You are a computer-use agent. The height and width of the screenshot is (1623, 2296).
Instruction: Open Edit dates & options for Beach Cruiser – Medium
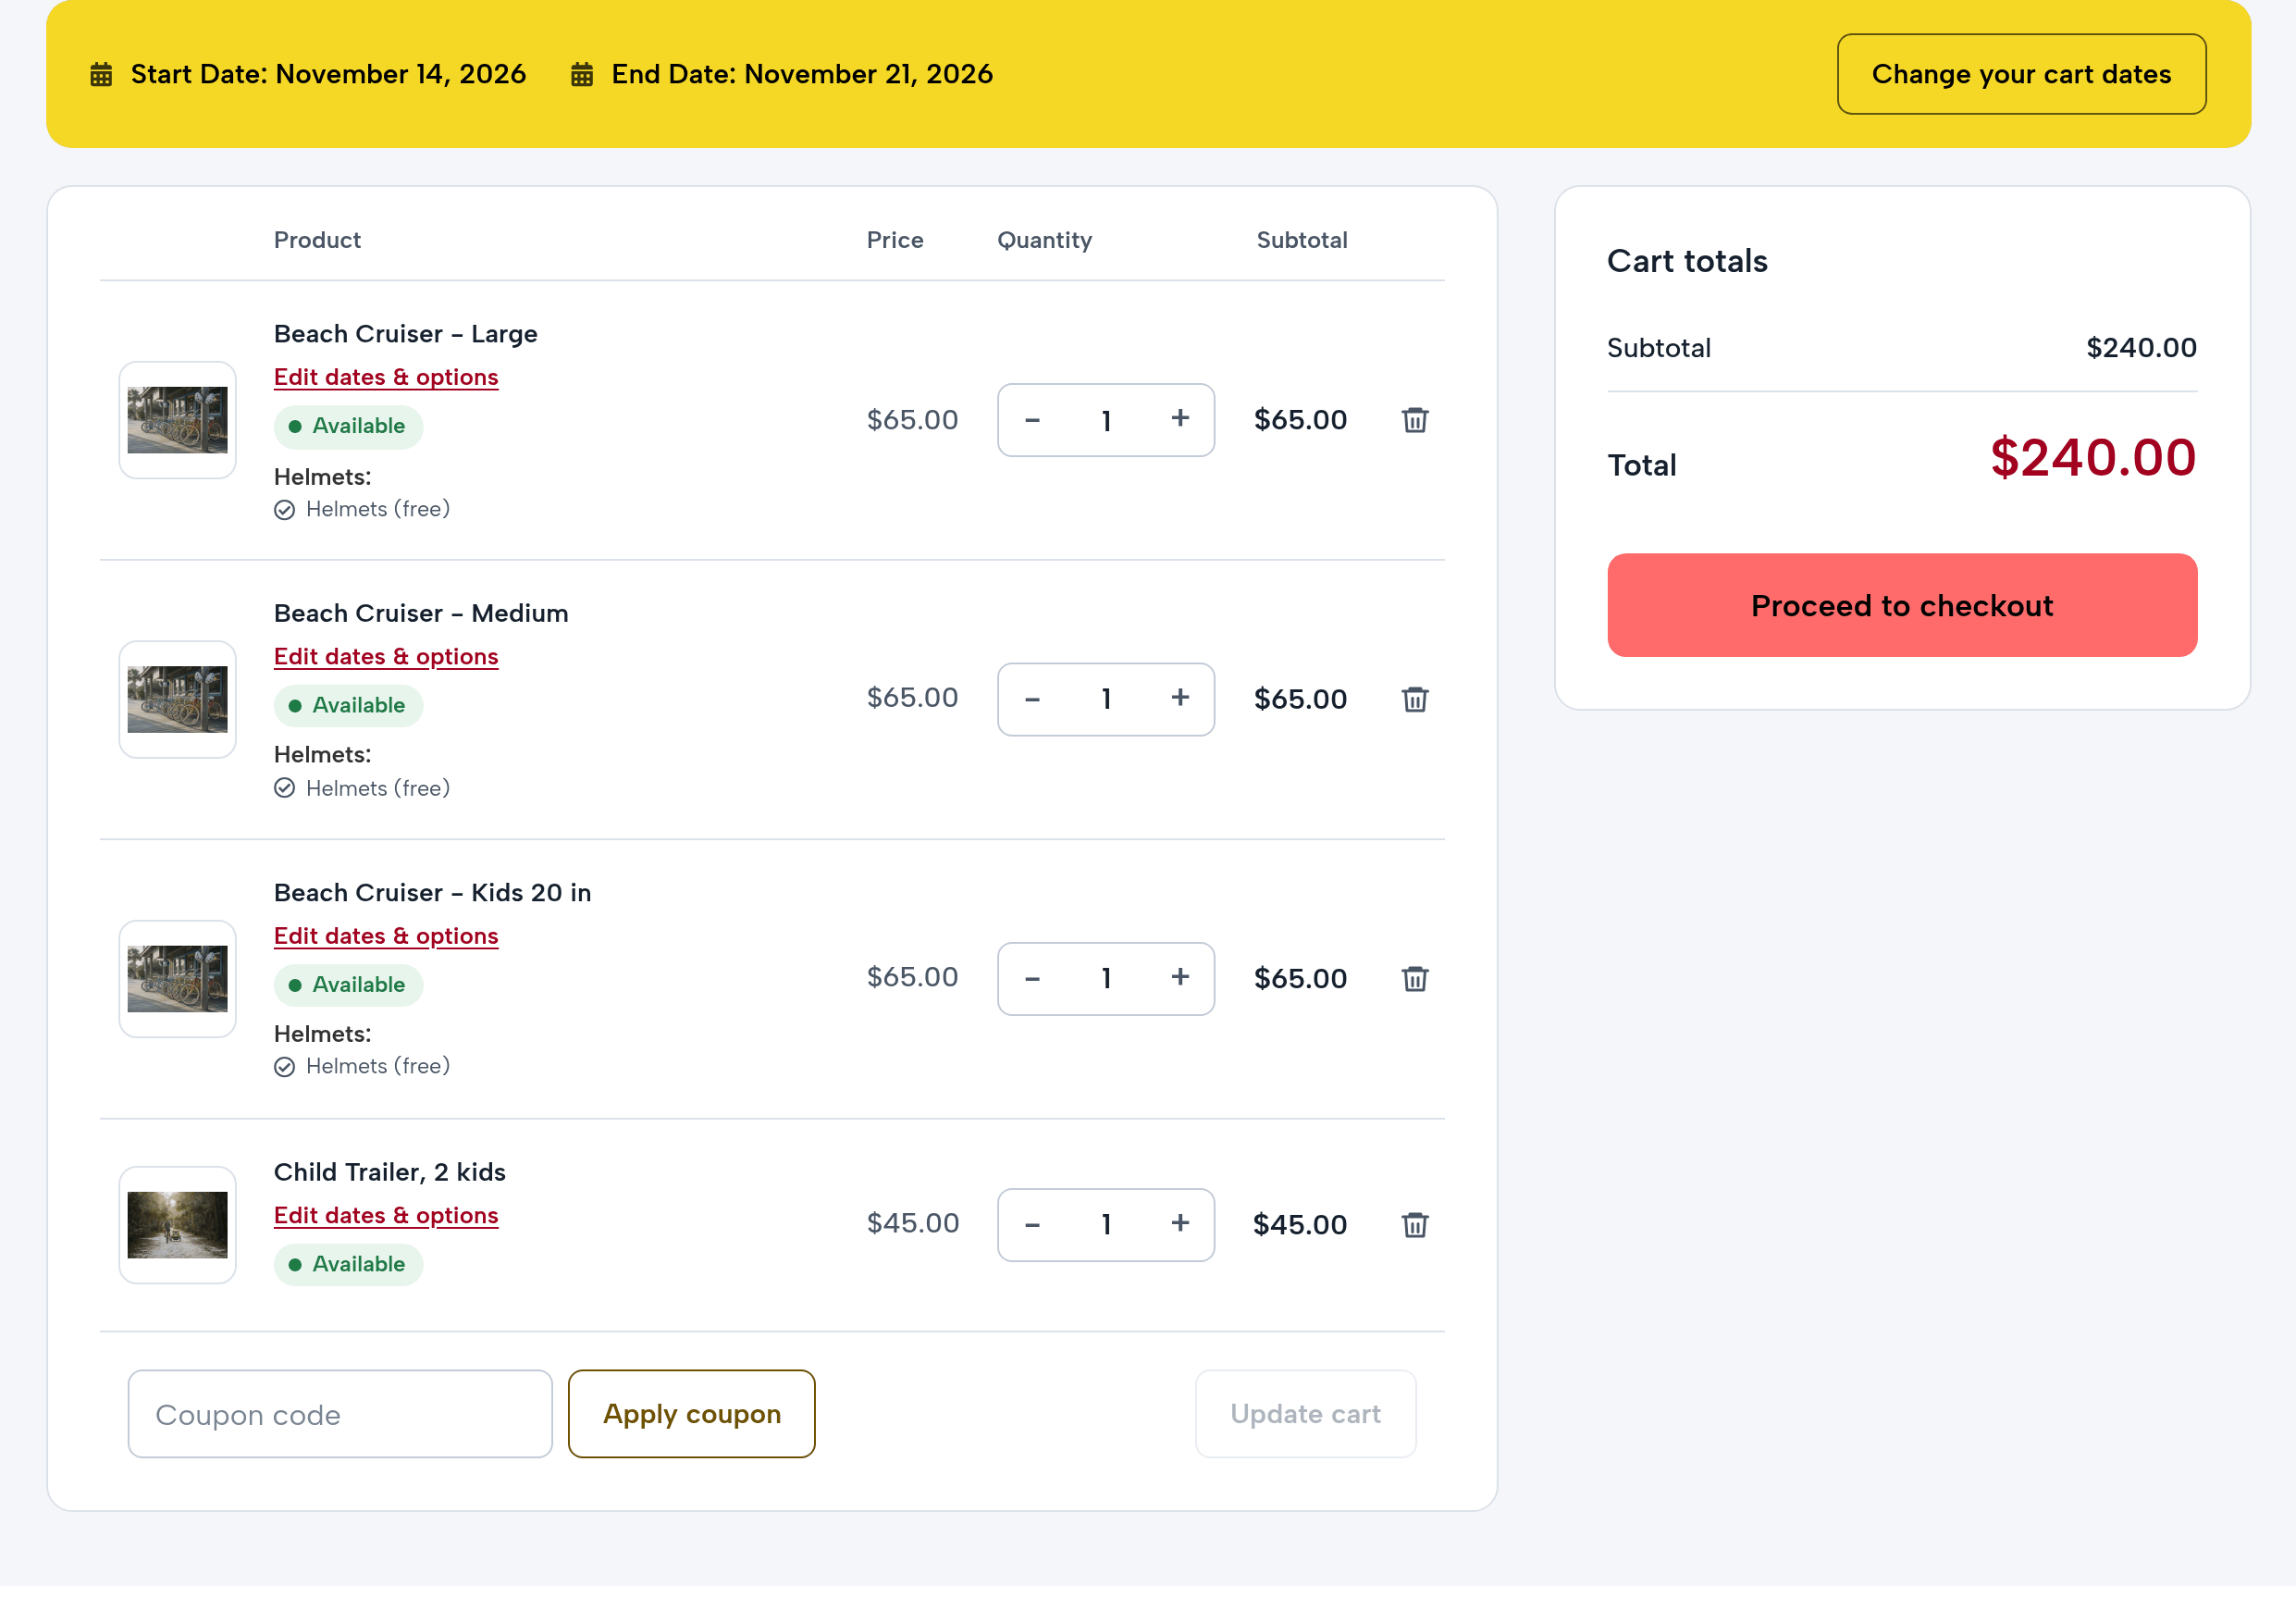(386, 656)
